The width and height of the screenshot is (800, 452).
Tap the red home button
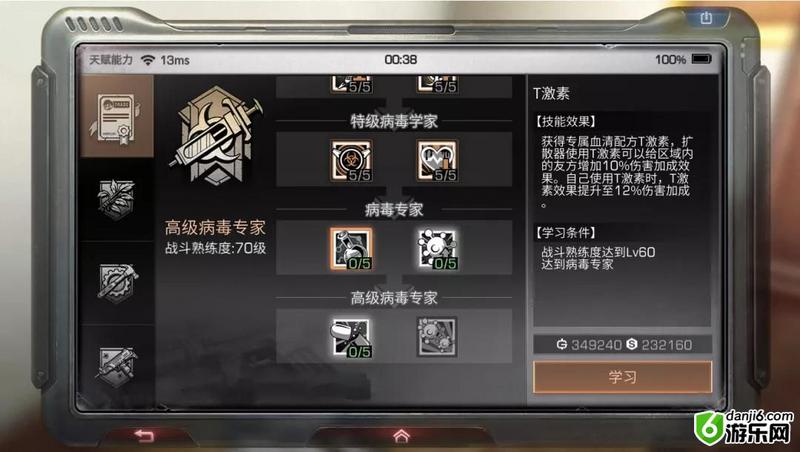coord(402,435)
